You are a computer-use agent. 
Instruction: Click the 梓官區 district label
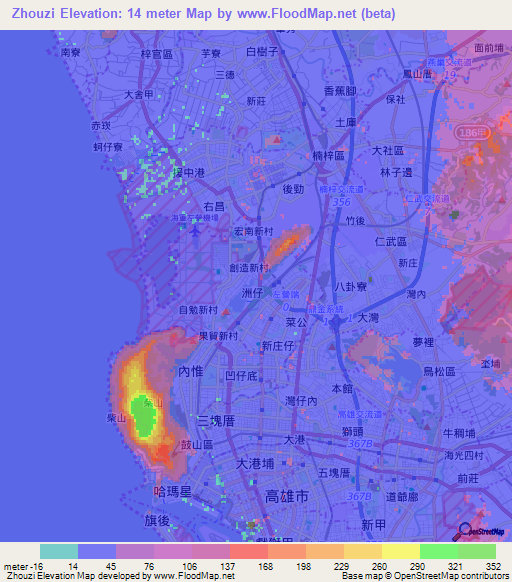point(157,55)
